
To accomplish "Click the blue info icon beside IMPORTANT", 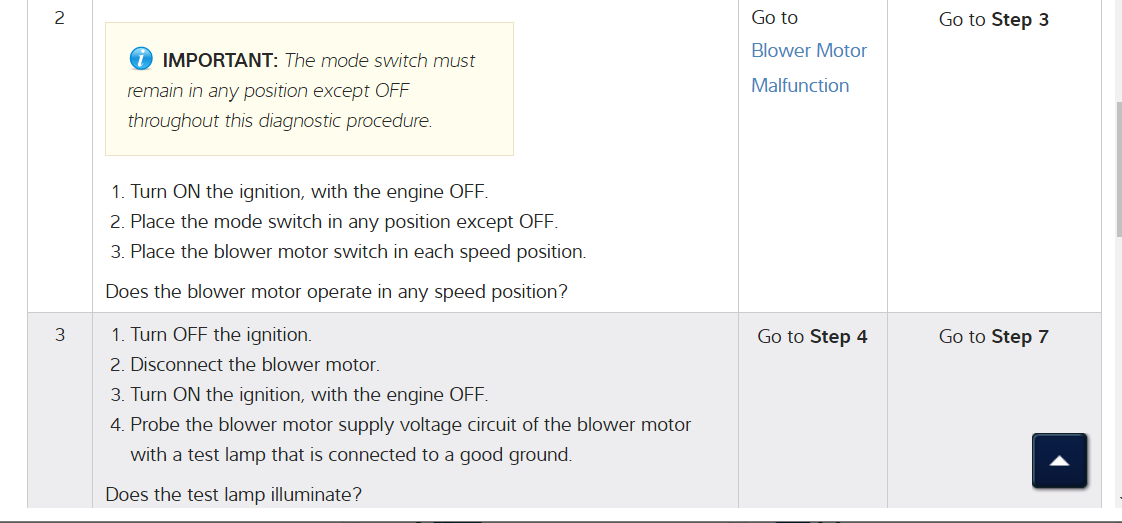I will click(x=141, y=60).
